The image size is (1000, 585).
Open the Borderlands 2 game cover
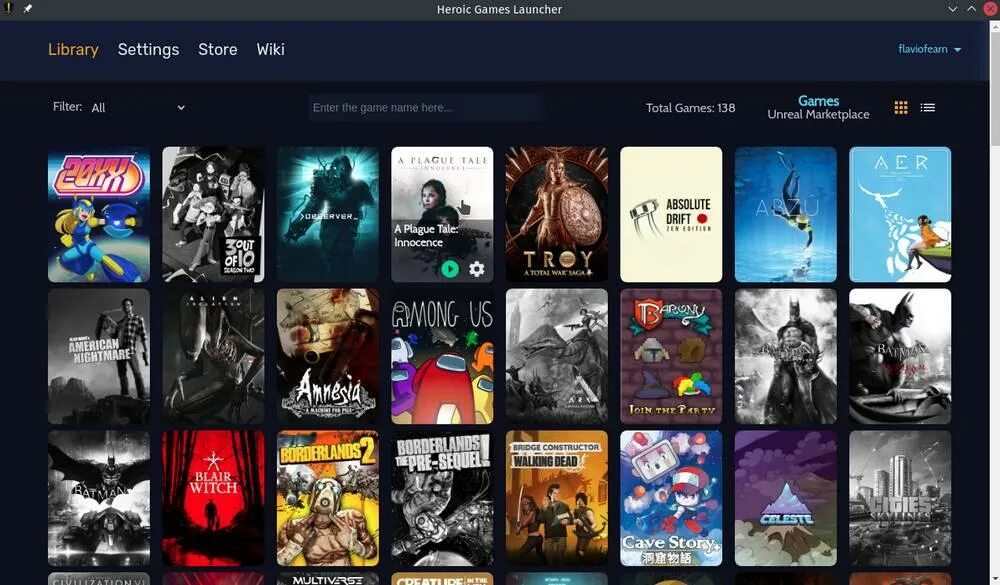pos(327,498)
